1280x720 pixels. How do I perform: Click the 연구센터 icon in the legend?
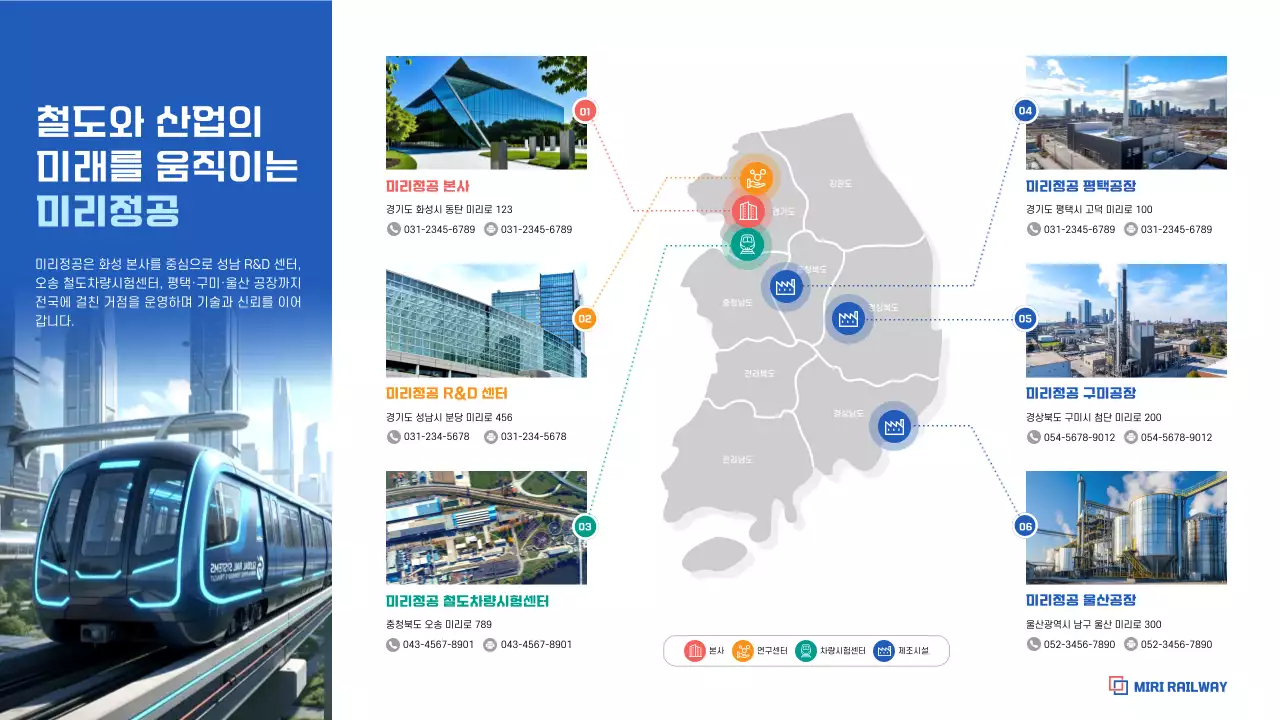click(x=743, y=651)
